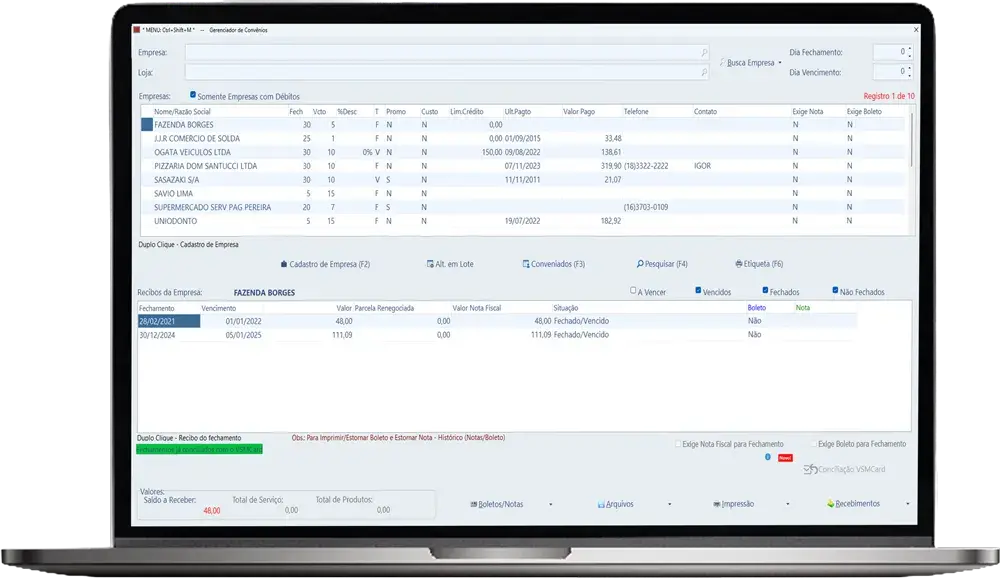Disable the Não Fechados checkbox

(x=835, y=291)
